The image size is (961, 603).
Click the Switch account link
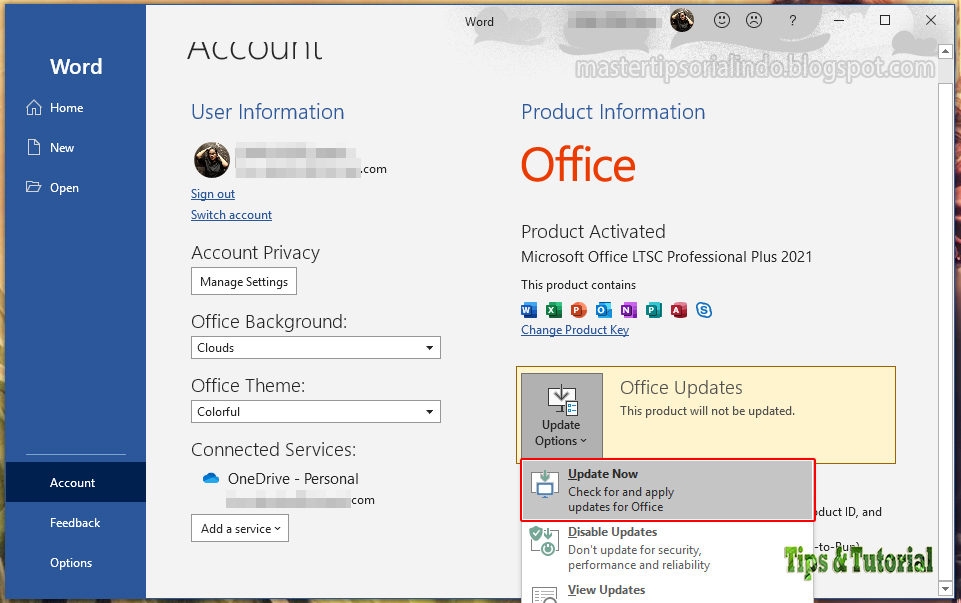[x=231, y=214]
